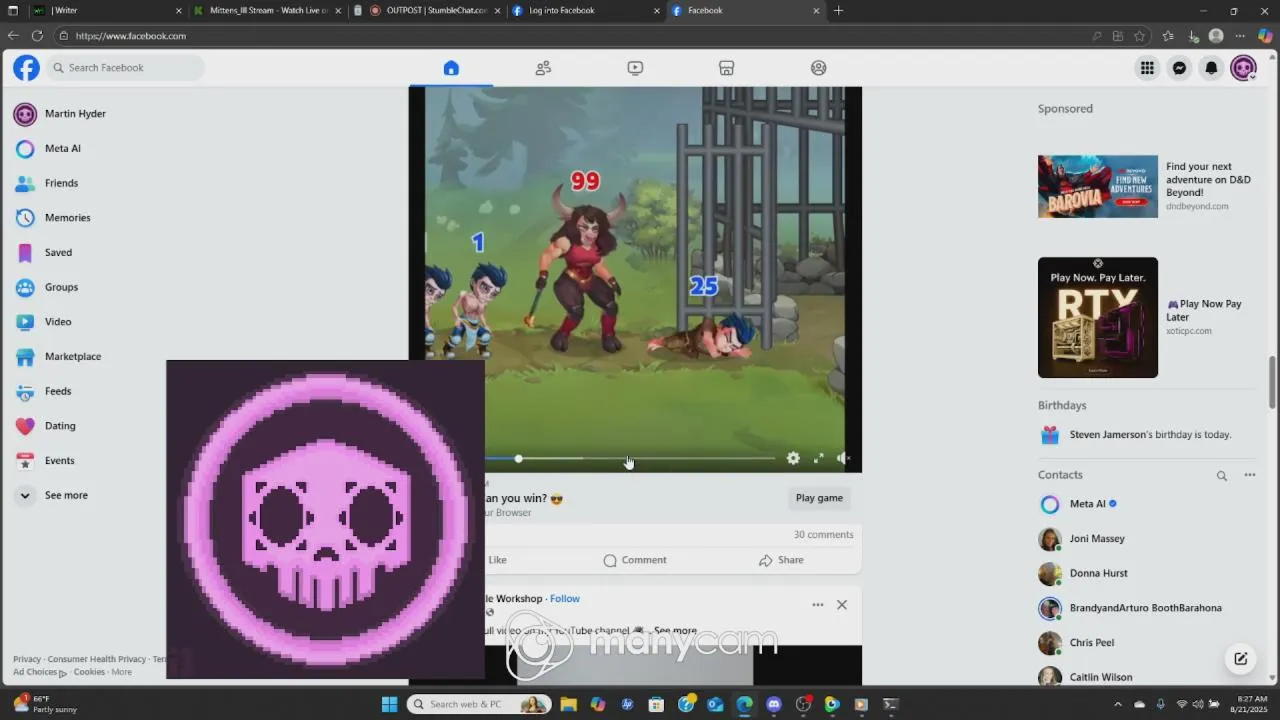Click the address bar URL
Image resolution: width=1280 pixels, height=720 pixels.
tap(131, 36)
